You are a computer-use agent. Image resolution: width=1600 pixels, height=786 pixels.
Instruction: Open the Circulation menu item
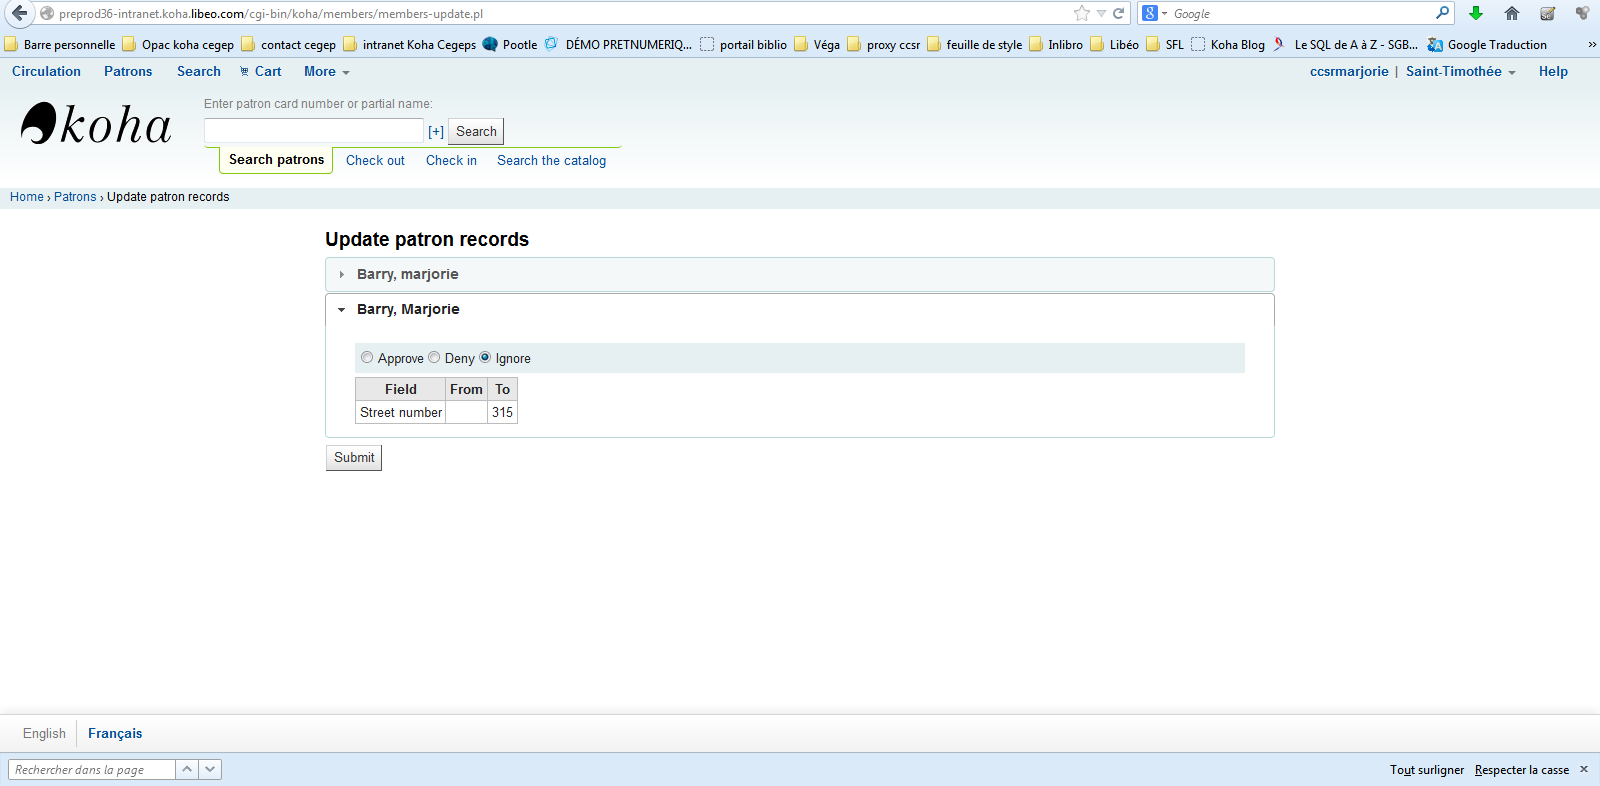(46, 72)
